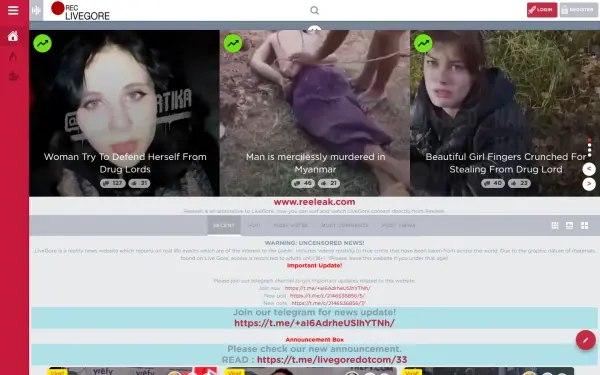The width and height of the screenshot is (600, 375).
Task: Click the red Login button
Action: point(542,10)
